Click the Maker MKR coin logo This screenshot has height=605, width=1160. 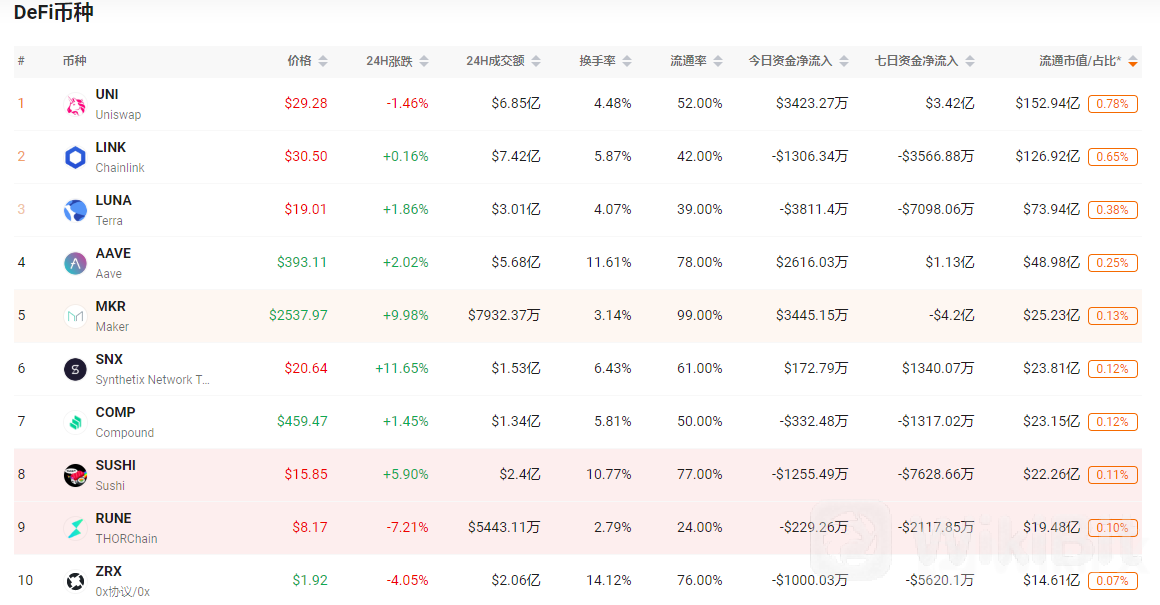[x=75, y=317]
